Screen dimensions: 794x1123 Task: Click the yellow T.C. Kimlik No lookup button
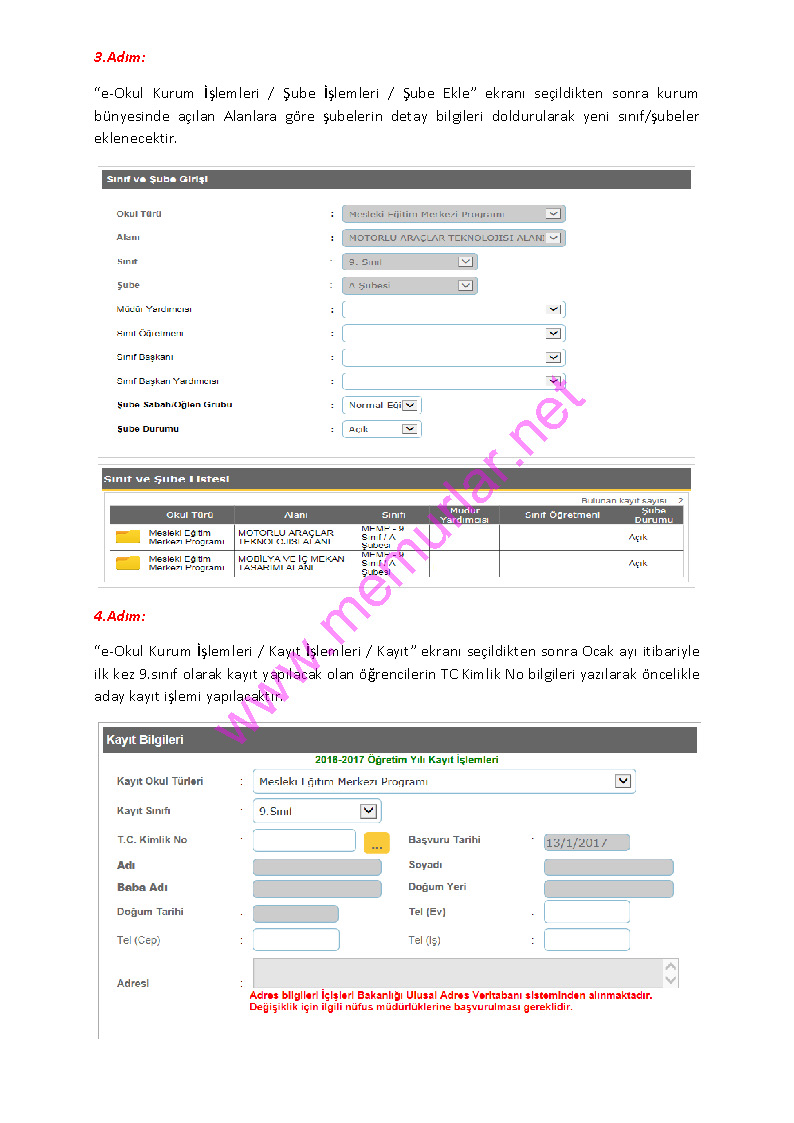[377, 843]
